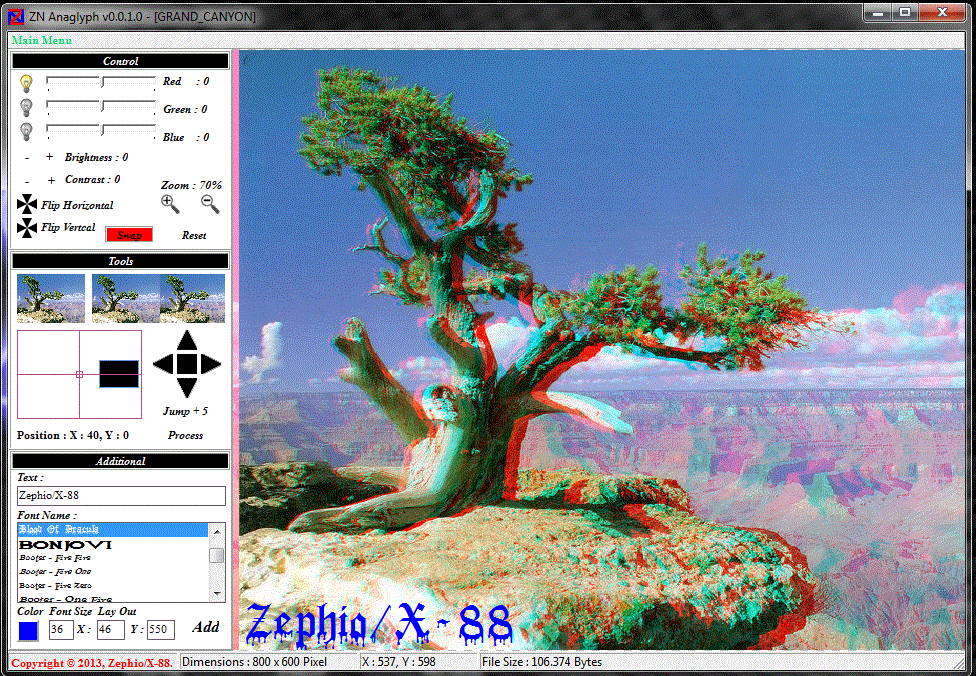Click the font list scrollbar thumb

[217, 555]
